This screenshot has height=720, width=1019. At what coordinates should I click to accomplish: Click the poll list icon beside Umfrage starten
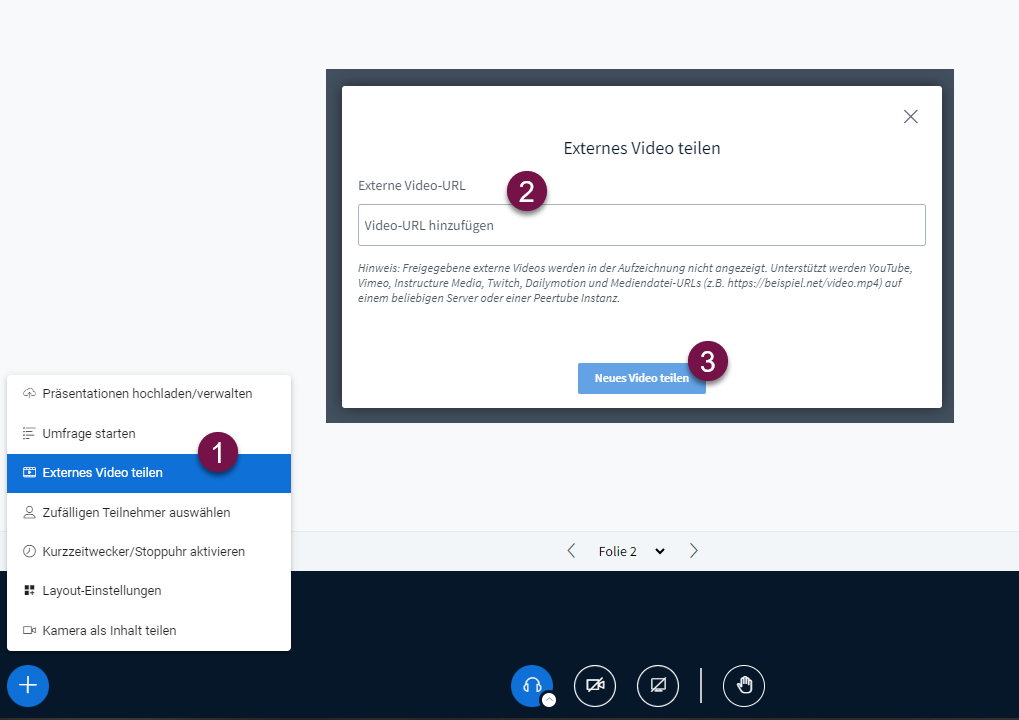point(29,433)
